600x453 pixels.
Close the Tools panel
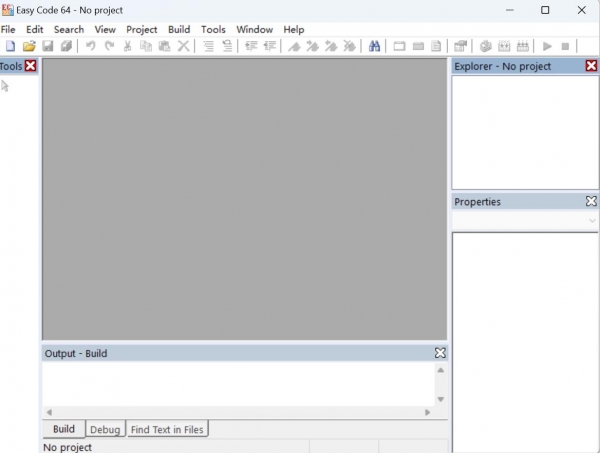(30, 66)
